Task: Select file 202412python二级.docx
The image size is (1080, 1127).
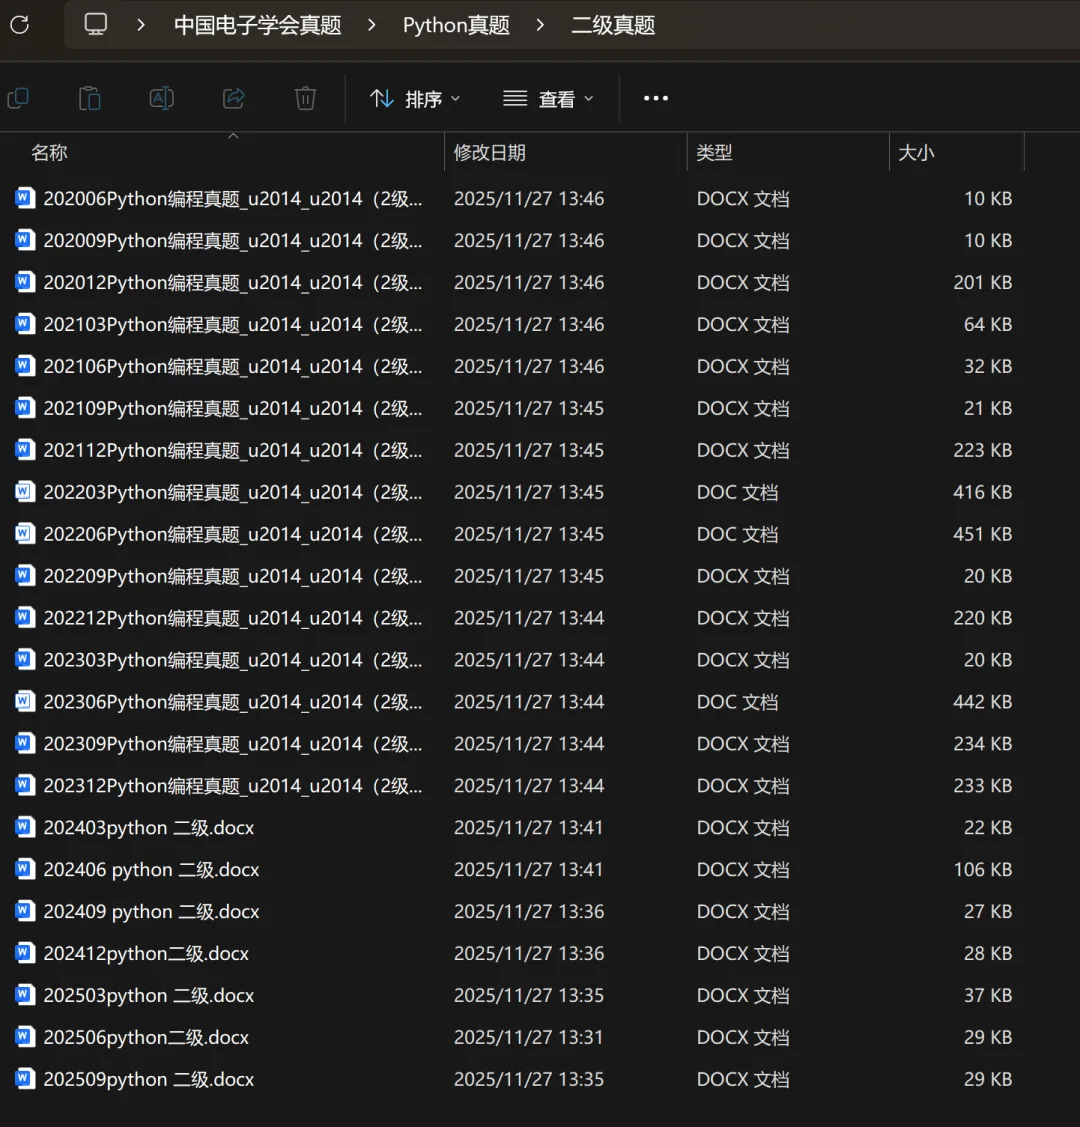Action: [x=146, y=953]
